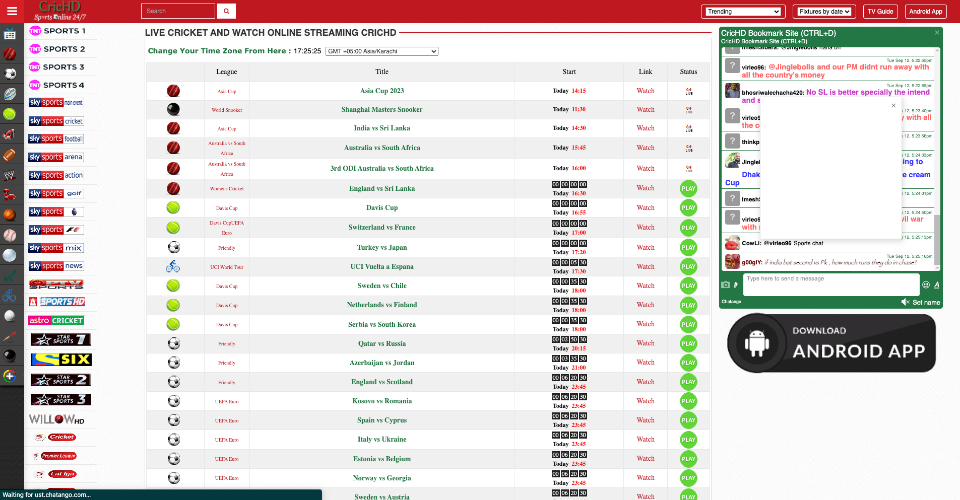The width and height of the screenshot is (960, 500).
Task: Open Sky Sports Football channel
Action: point(56,139)
